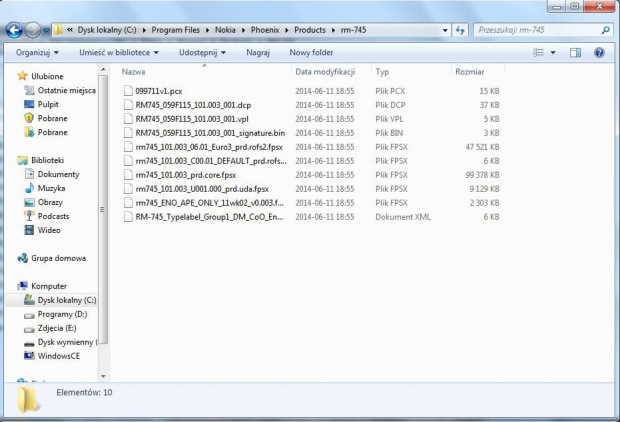The image size is (620, 422).
Task: Click the folder icon in address bar
Action: 58,30
